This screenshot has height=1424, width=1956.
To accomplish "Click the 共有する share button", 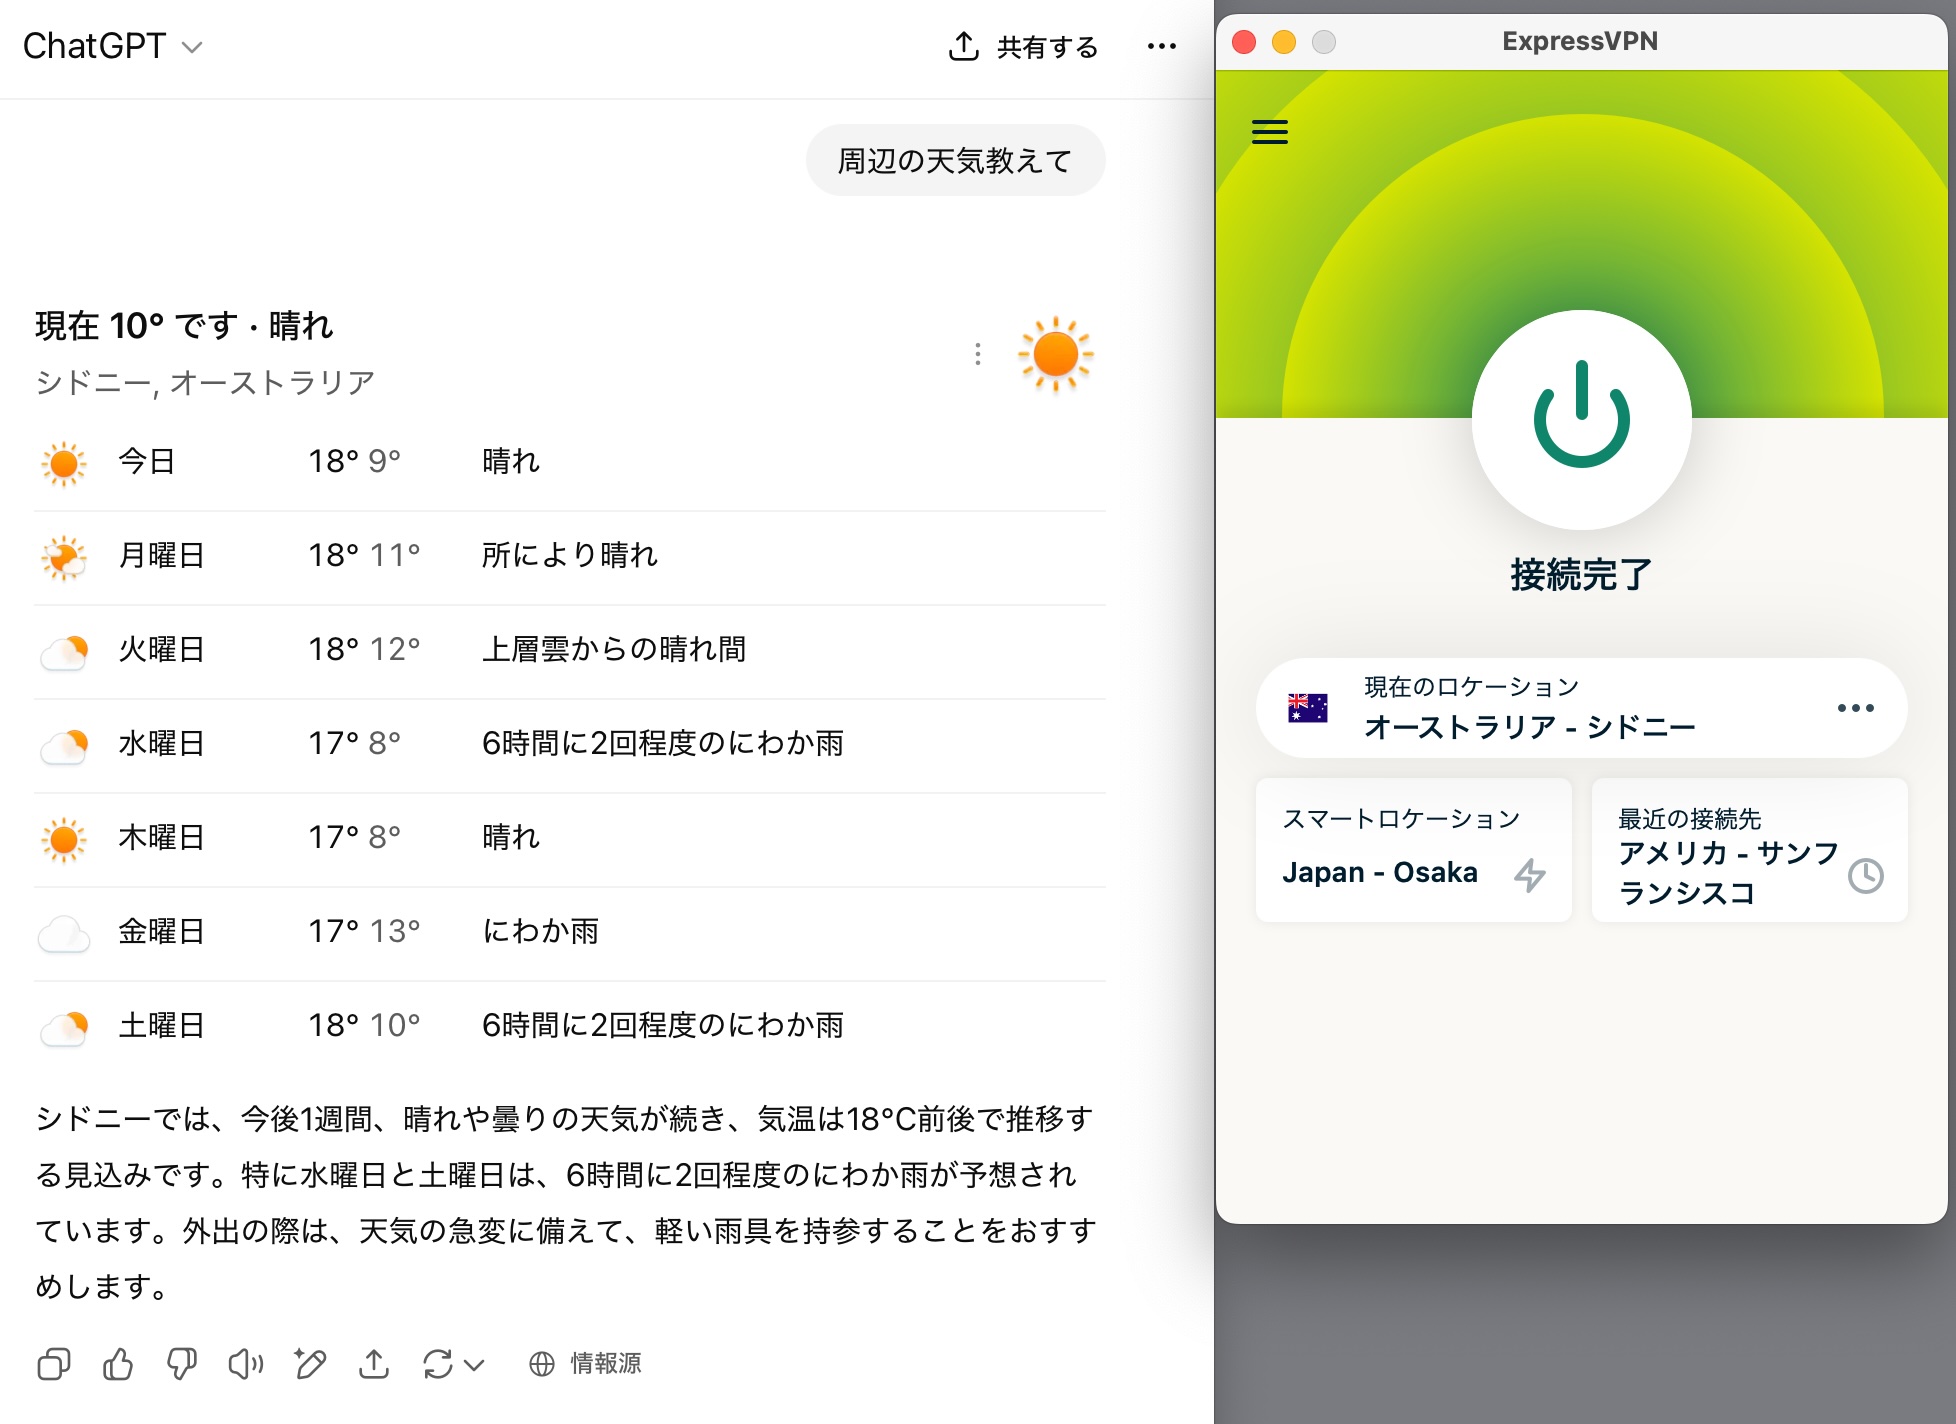I will [1023, 46].
